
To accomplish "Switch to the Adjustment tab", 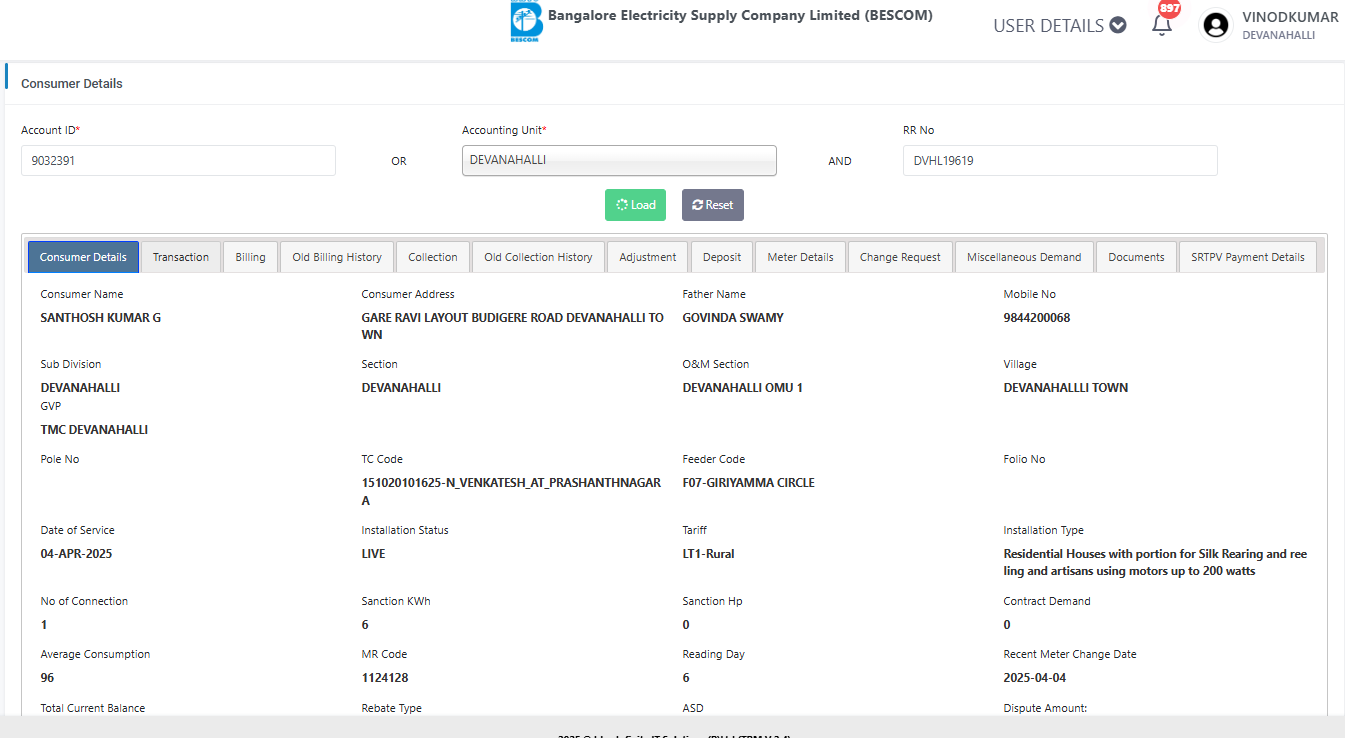I will click(648, 257).
